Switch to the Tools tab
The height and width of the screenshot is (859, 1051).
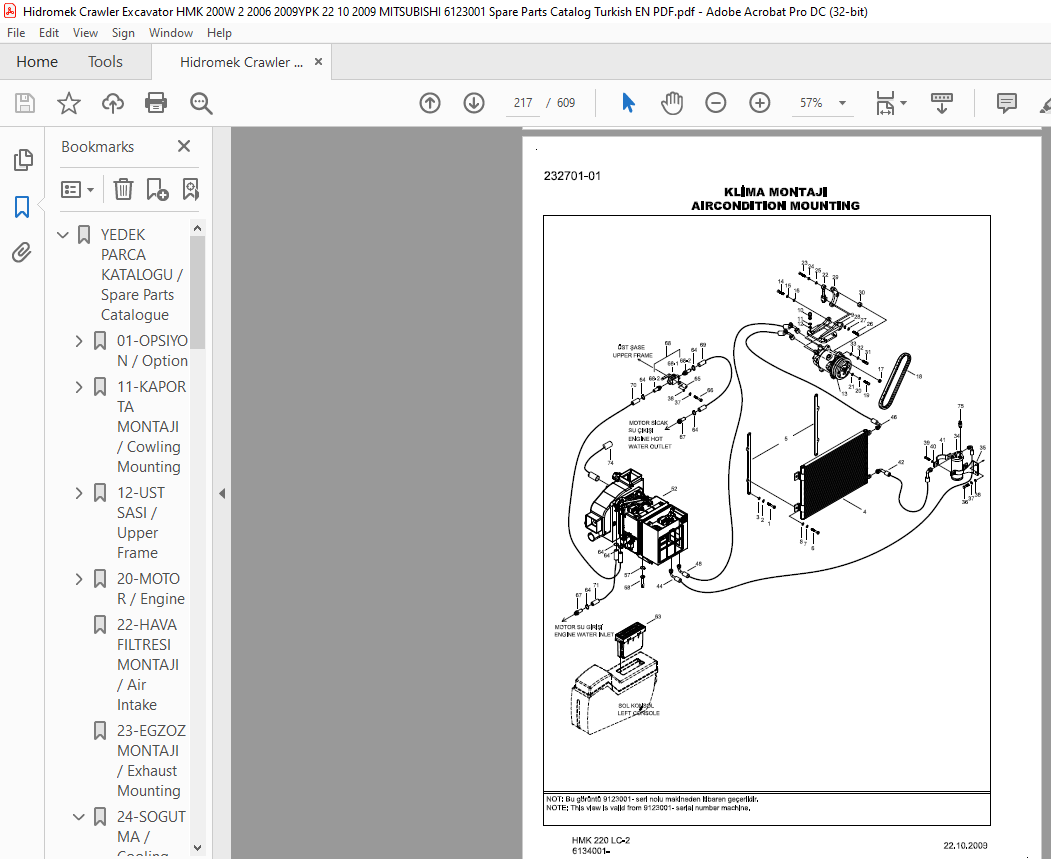(105, 62)
